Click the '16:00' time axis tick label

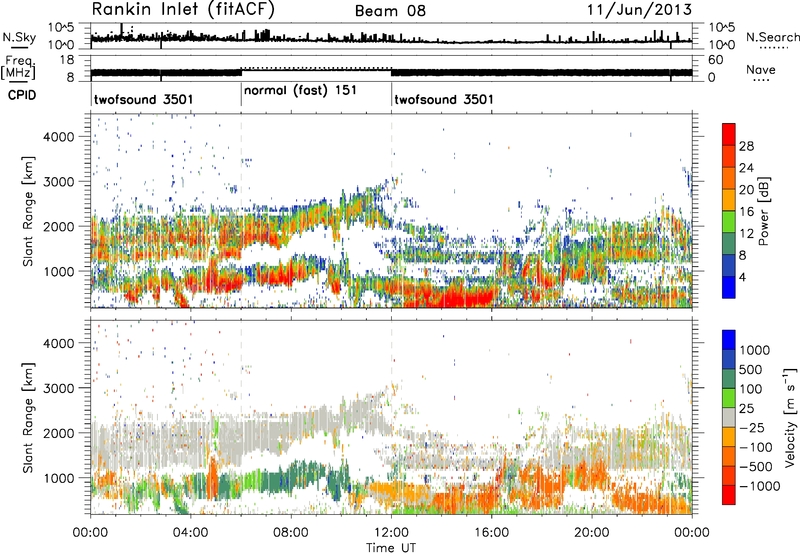491,533
